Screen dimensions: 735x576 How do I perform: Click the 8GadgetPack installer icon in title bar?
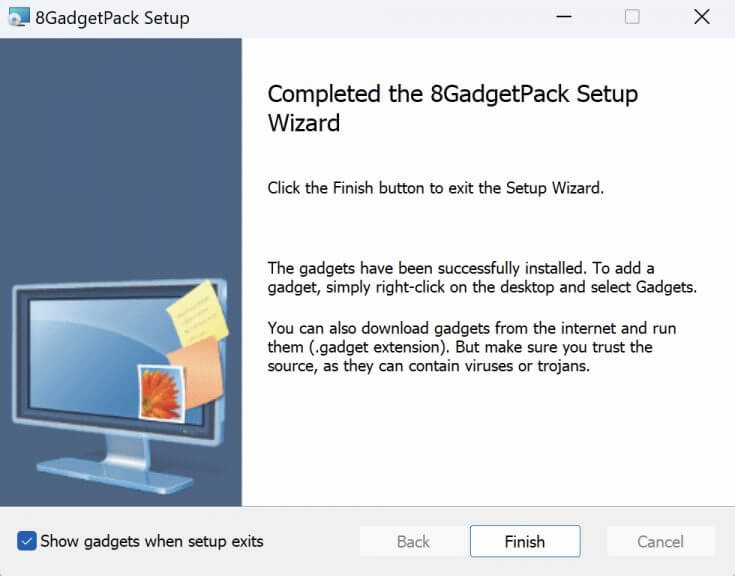pyautogui.click(x=18, y=18)
